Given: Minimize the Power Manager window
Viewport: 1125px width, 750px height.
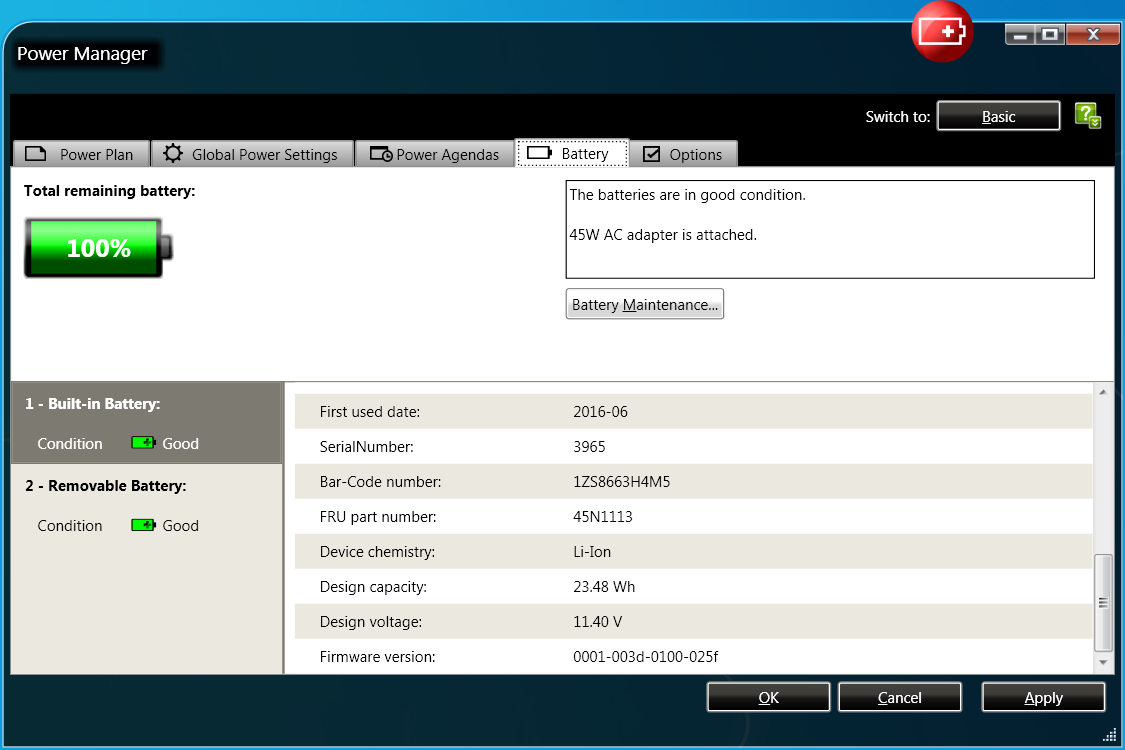Looking at the screenshot, I should tap(1020, 34).
